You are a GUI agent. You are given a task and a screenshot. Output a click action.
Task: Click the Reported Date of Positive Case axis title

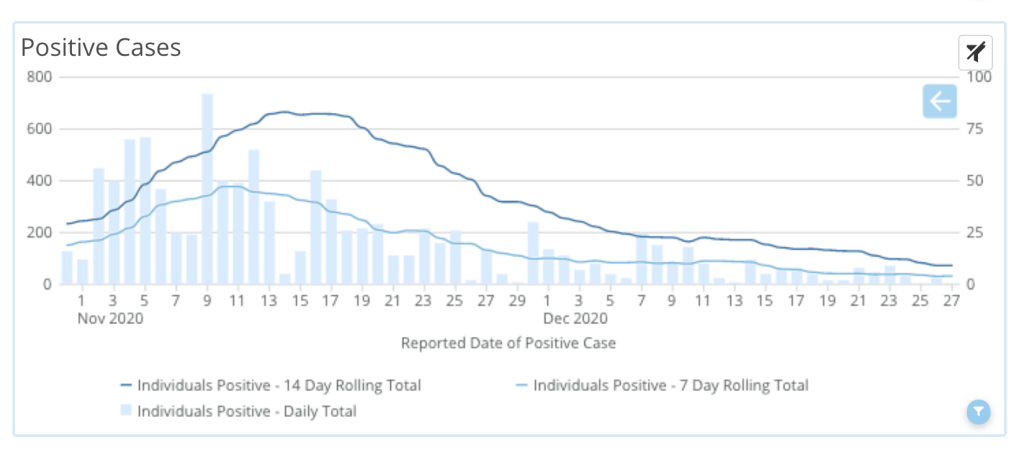click(x=508, y=343)
